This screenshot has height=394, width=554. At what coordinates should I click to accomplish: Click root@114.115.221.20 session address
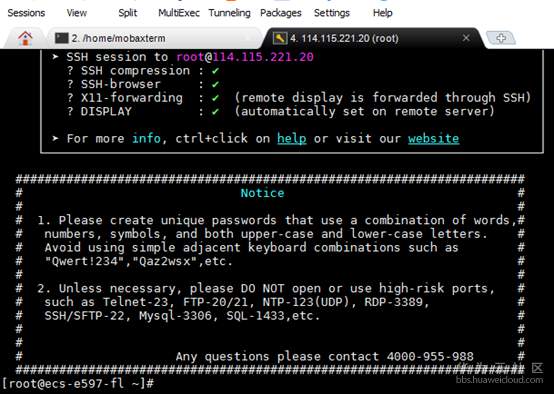tap(245, 57)
